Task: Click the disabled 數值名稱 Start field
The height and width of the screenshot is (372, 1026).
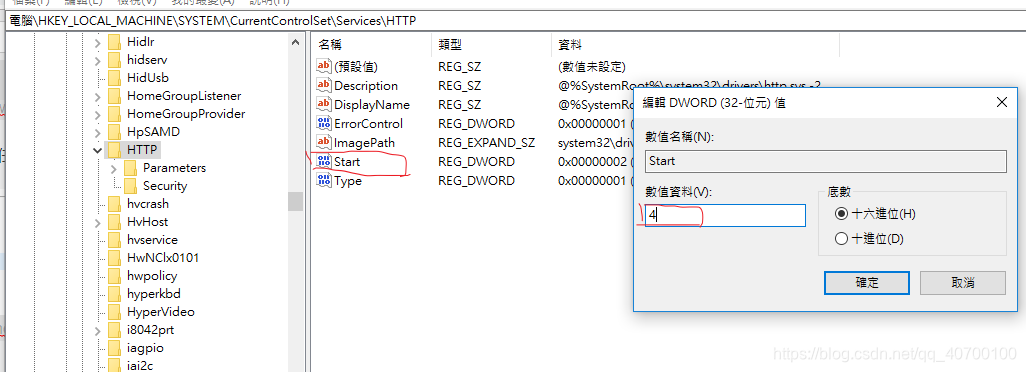Action: tap(826, 161)
